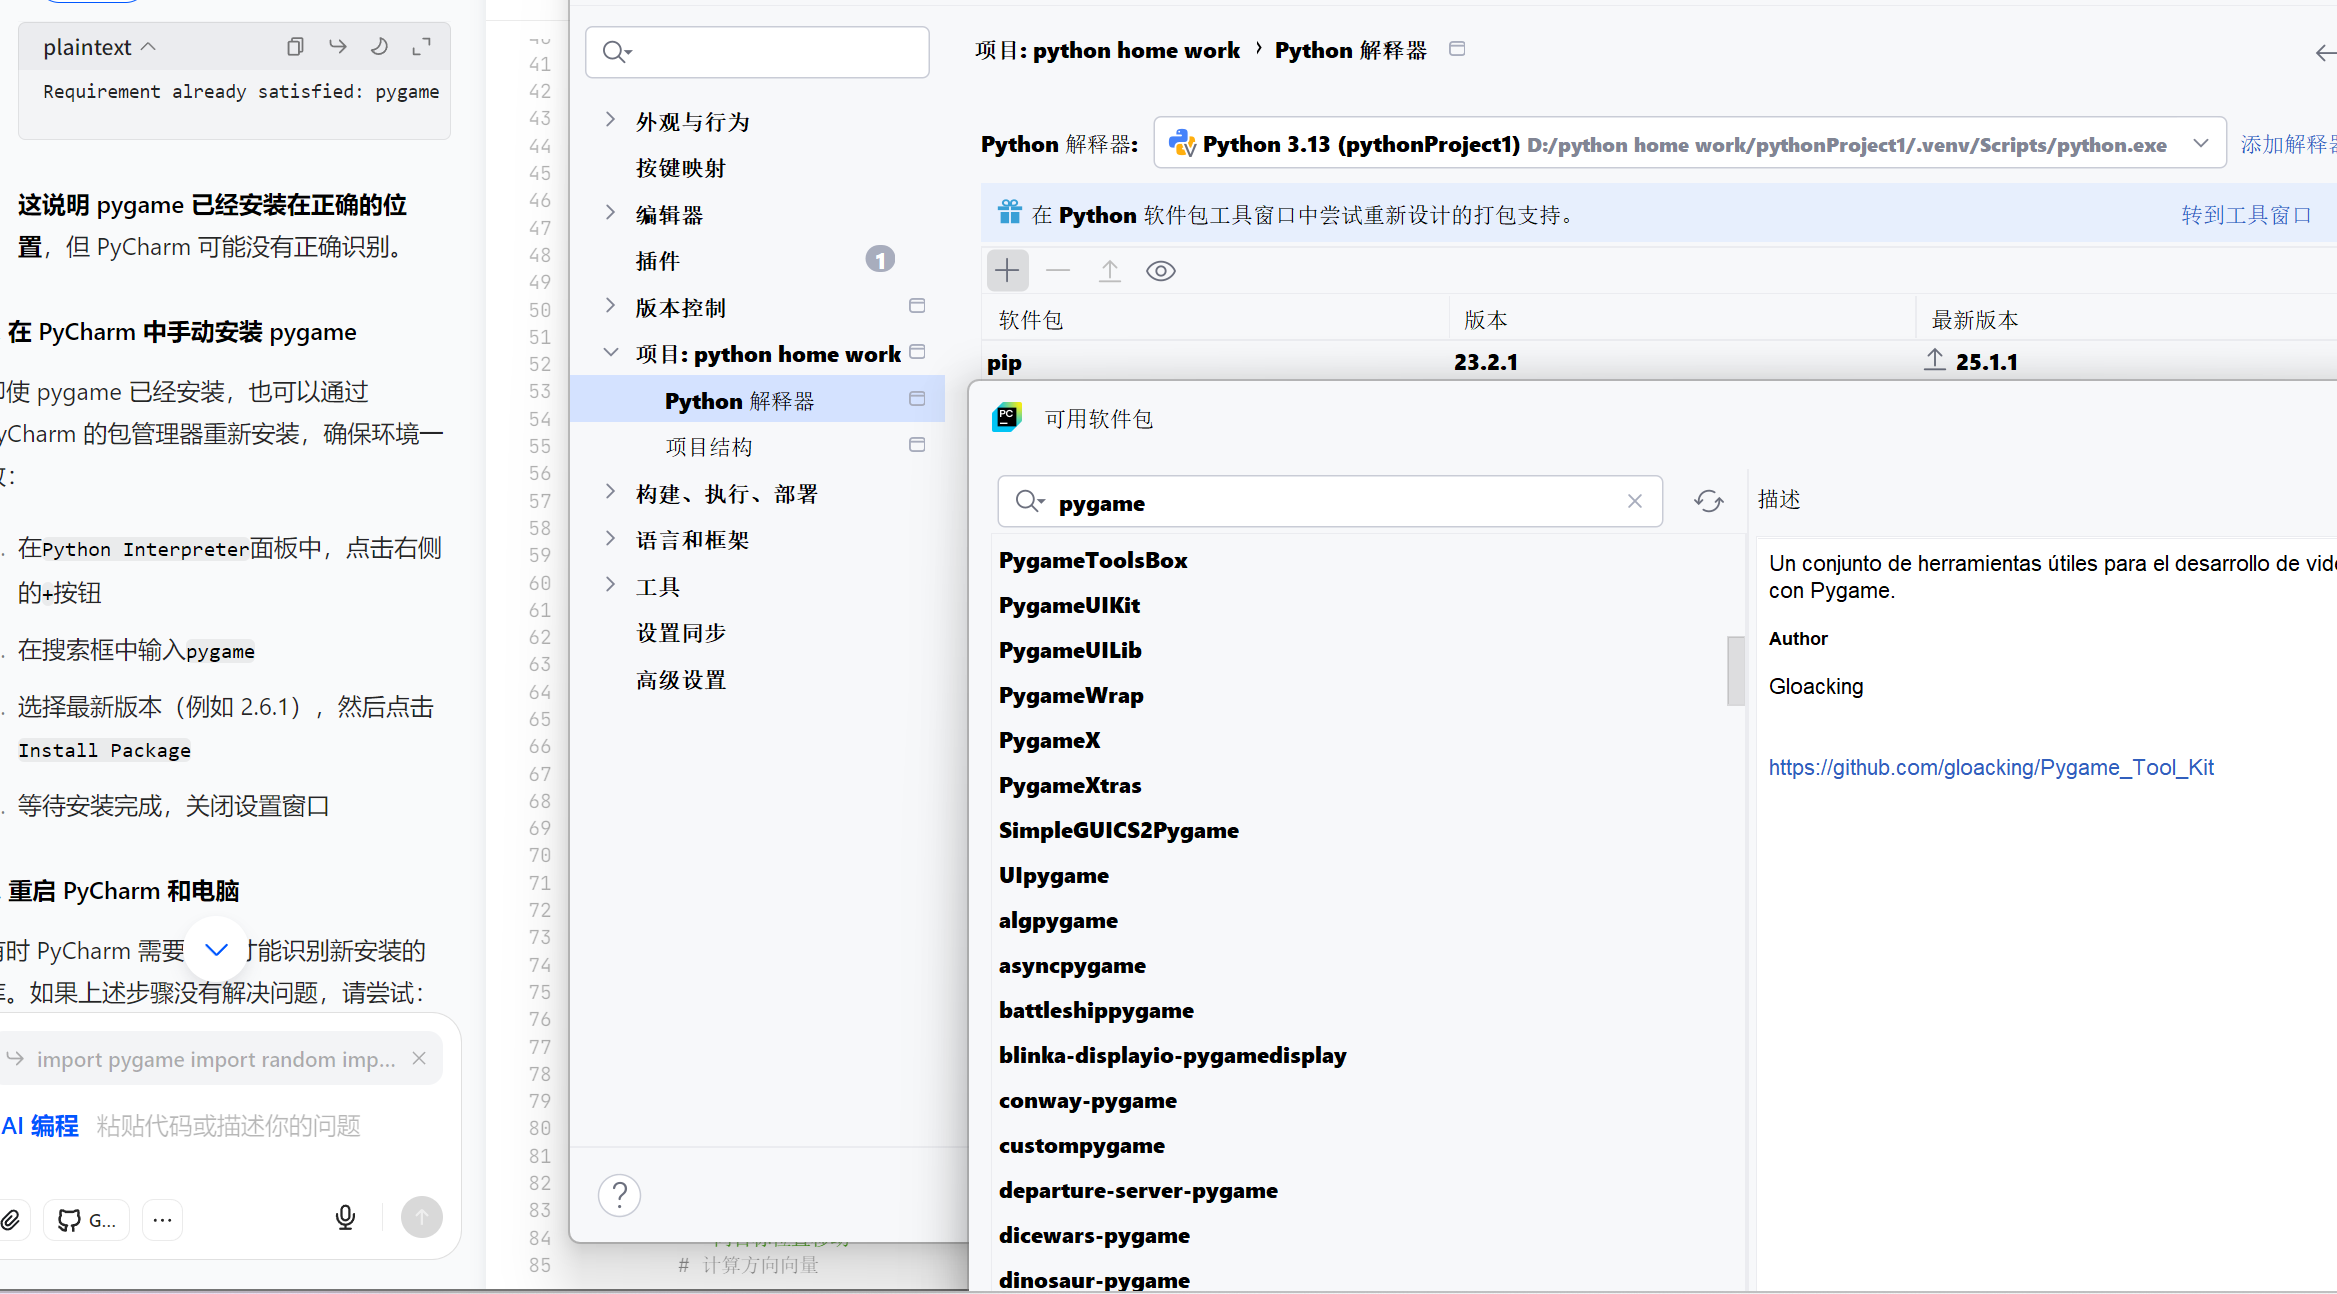This screenshot has width=2337, height=1294.
Task: Open the 插件 settings page
Action: click(658, 261)
